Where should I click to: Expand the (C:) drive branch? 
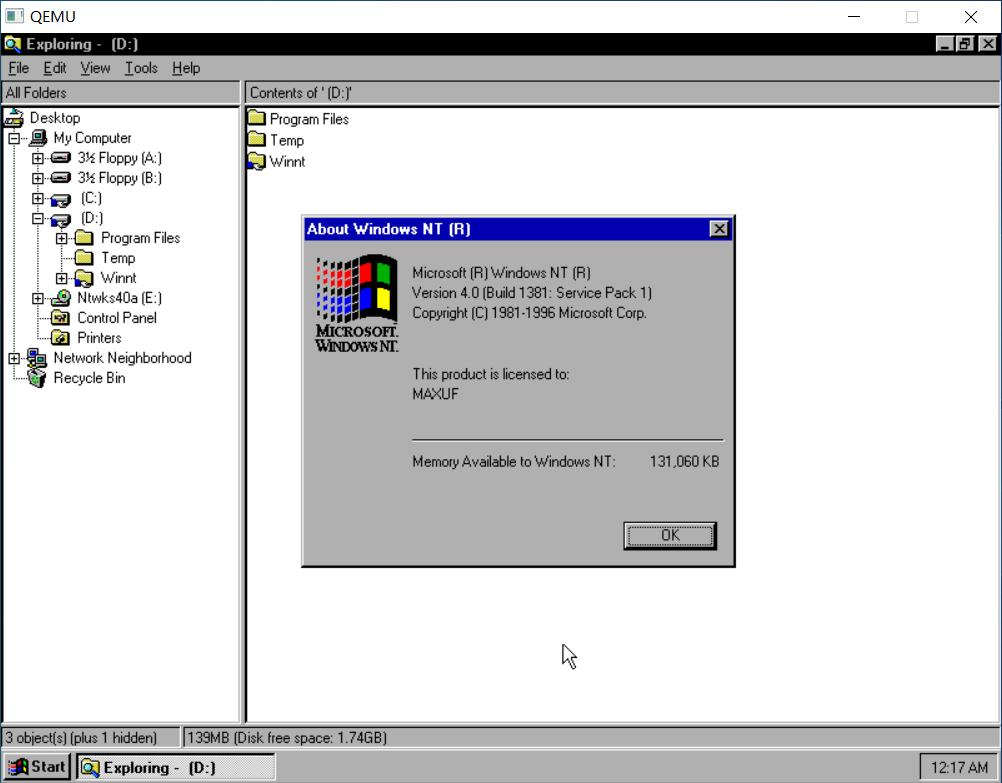[38, 198]
